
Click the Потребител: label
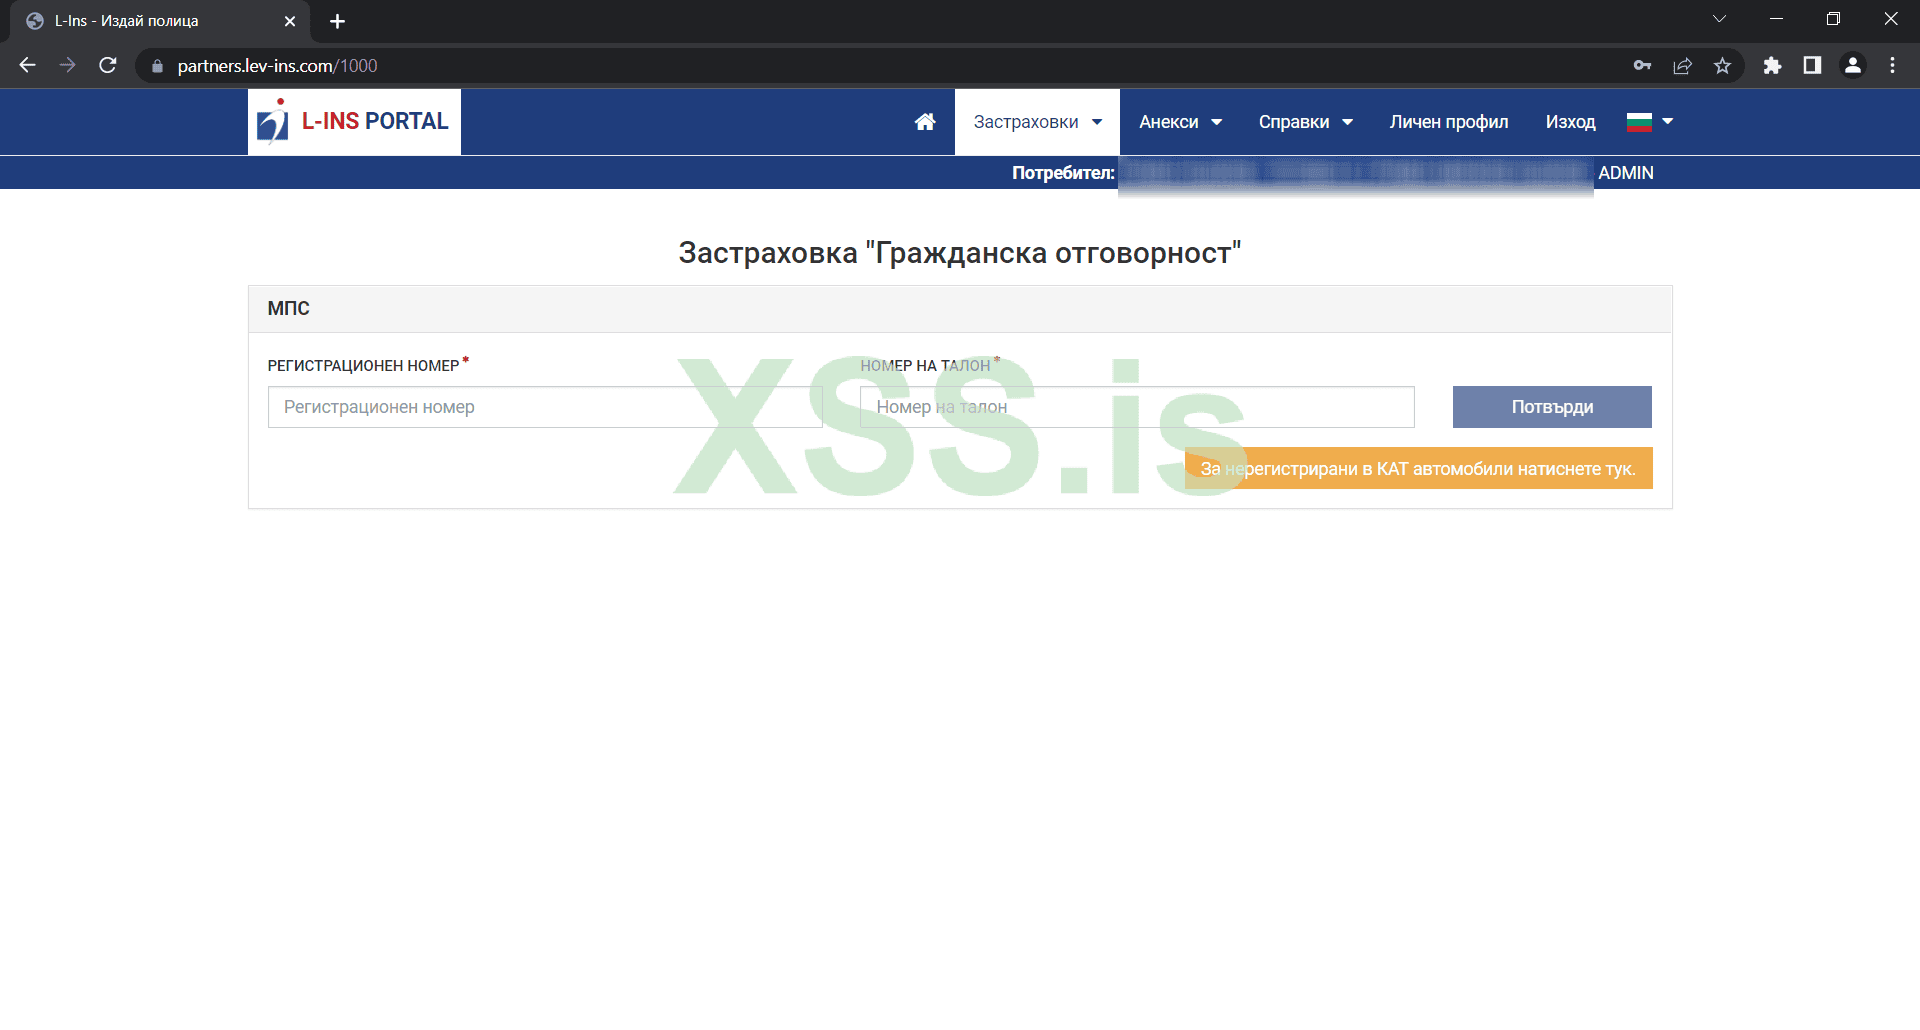[x=1063, y=173]
